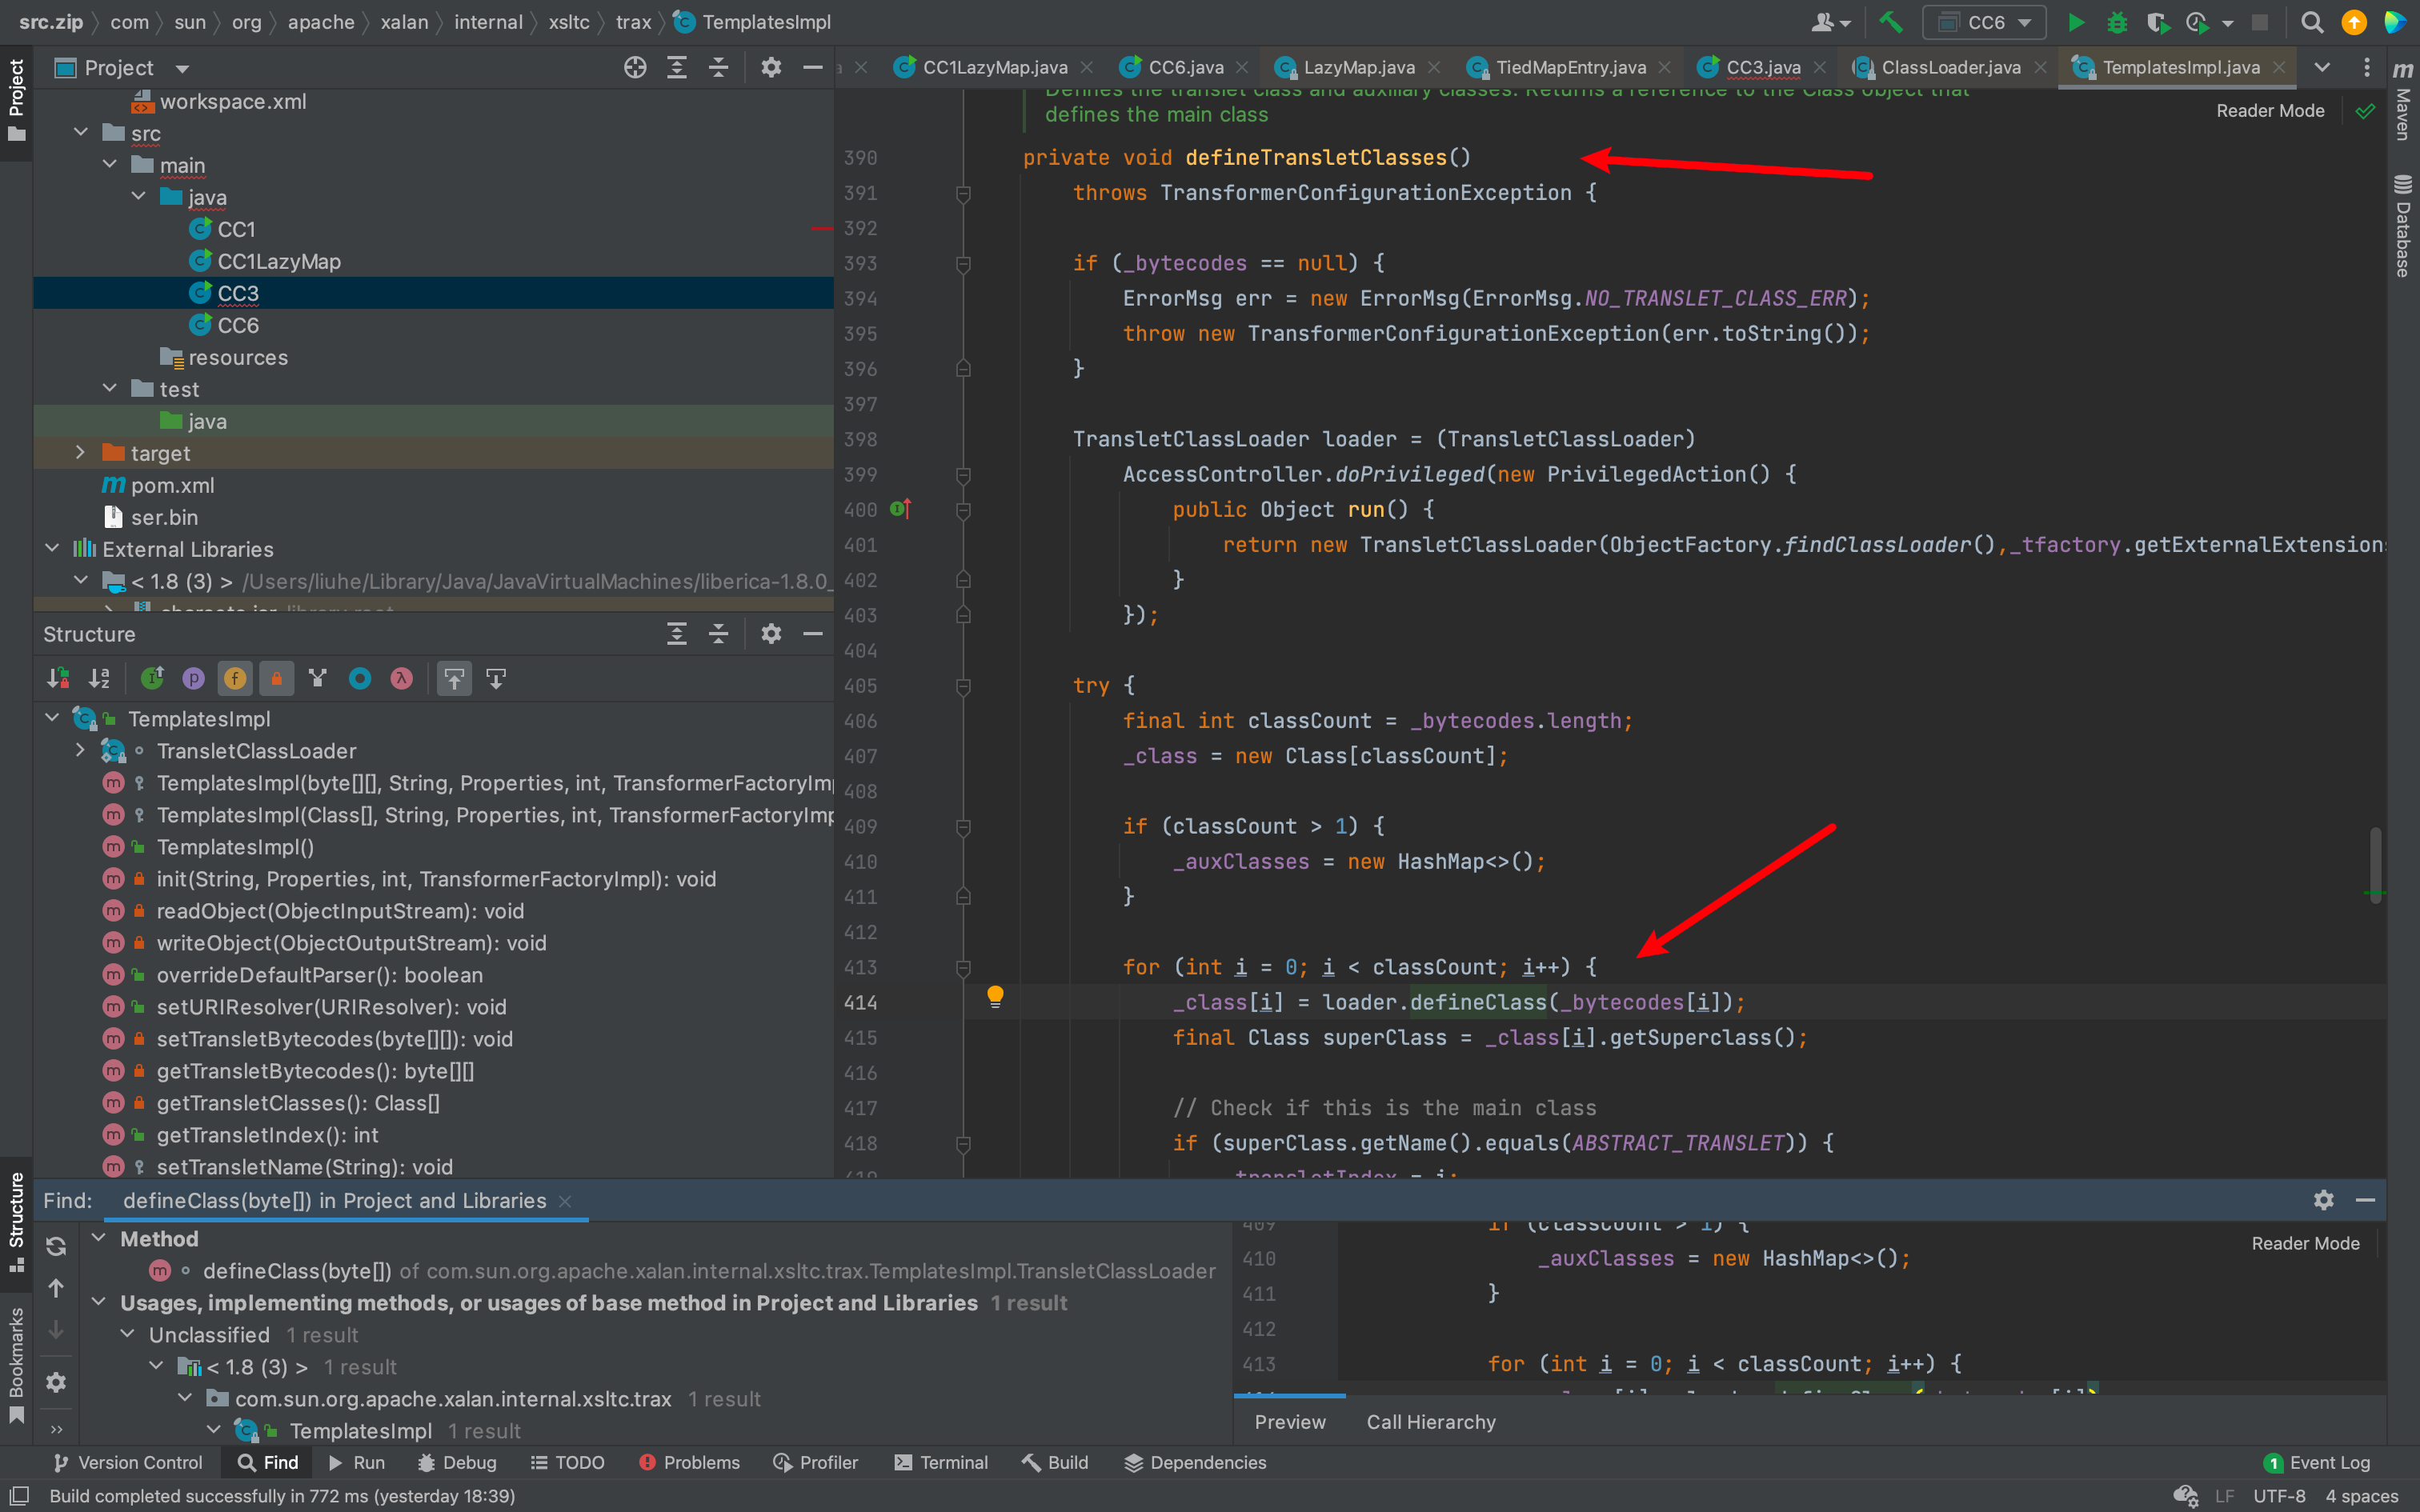Expand TransletClassLoader in Structure tree

81,750
